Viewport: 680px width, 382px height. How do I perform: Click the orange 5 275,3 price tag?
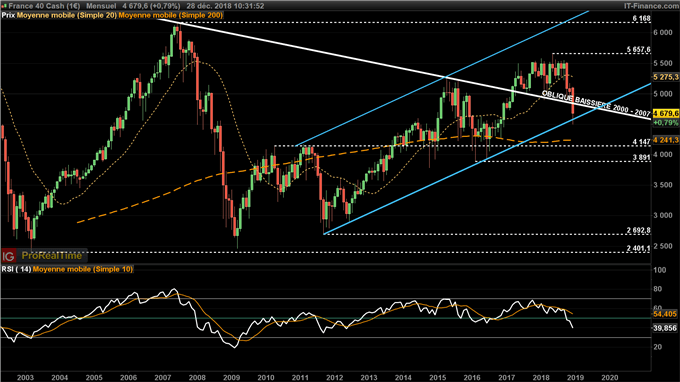pos(665,77)
